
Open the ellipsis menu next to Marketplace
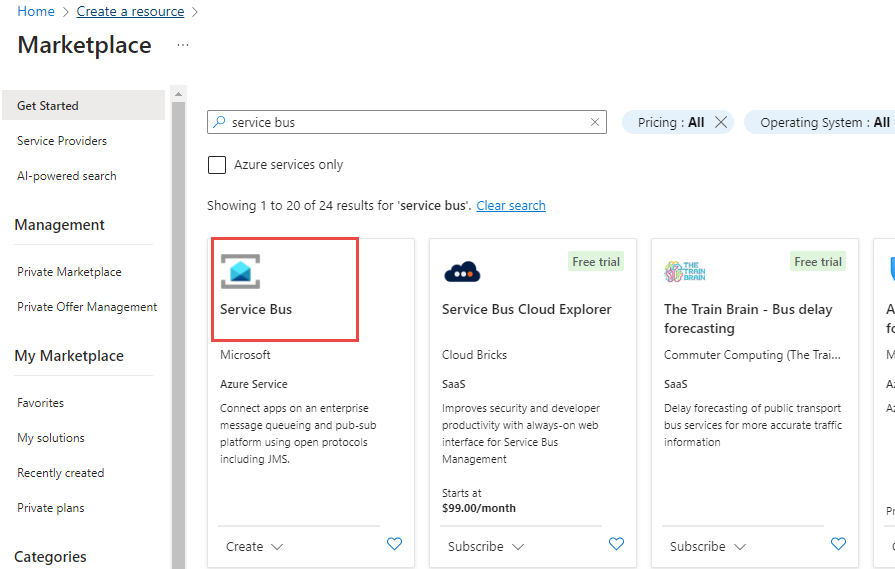click(x=183, y=45)
